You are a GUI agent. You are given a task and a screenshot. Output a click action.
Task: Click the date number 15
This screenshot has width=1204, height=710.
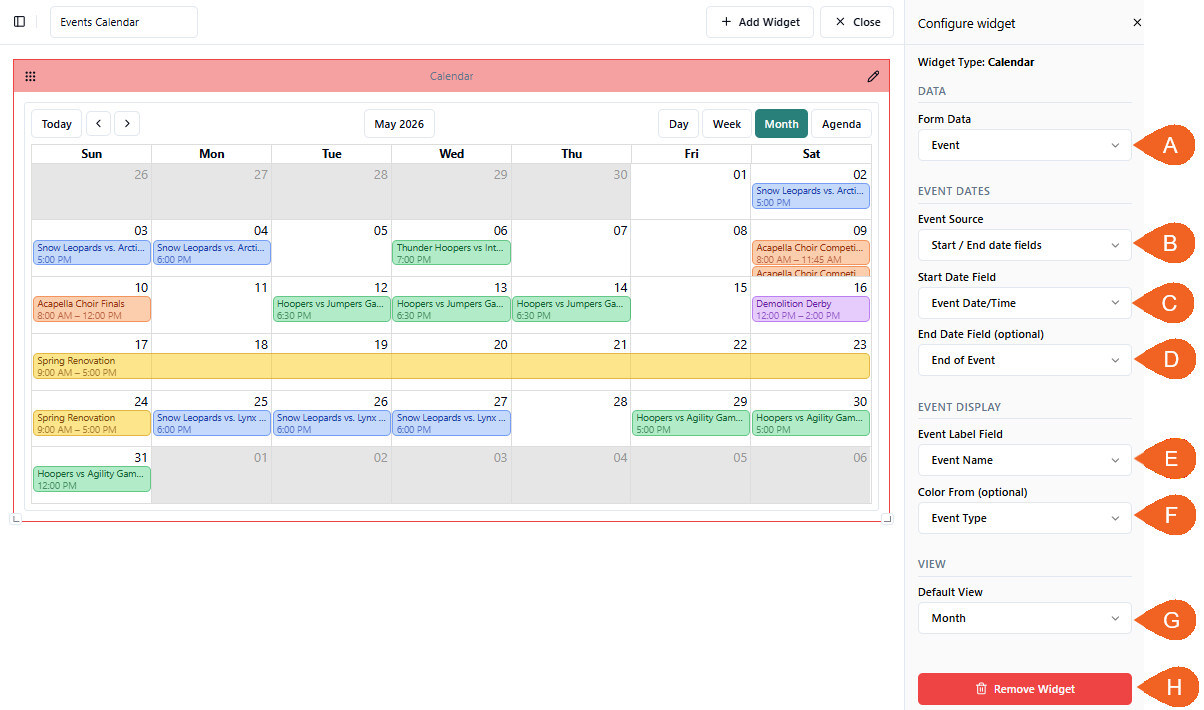[740, 288]
